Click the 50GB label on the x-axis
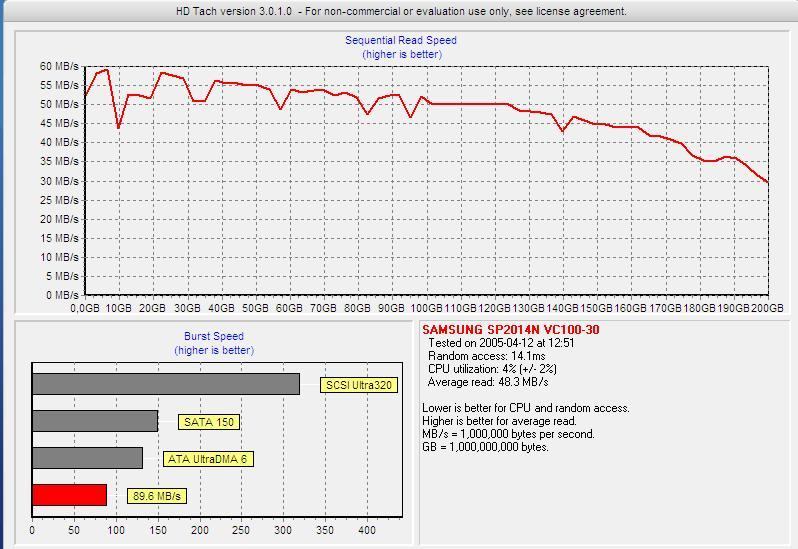Screen dimensions: 798x549 (x=255, y=308)
